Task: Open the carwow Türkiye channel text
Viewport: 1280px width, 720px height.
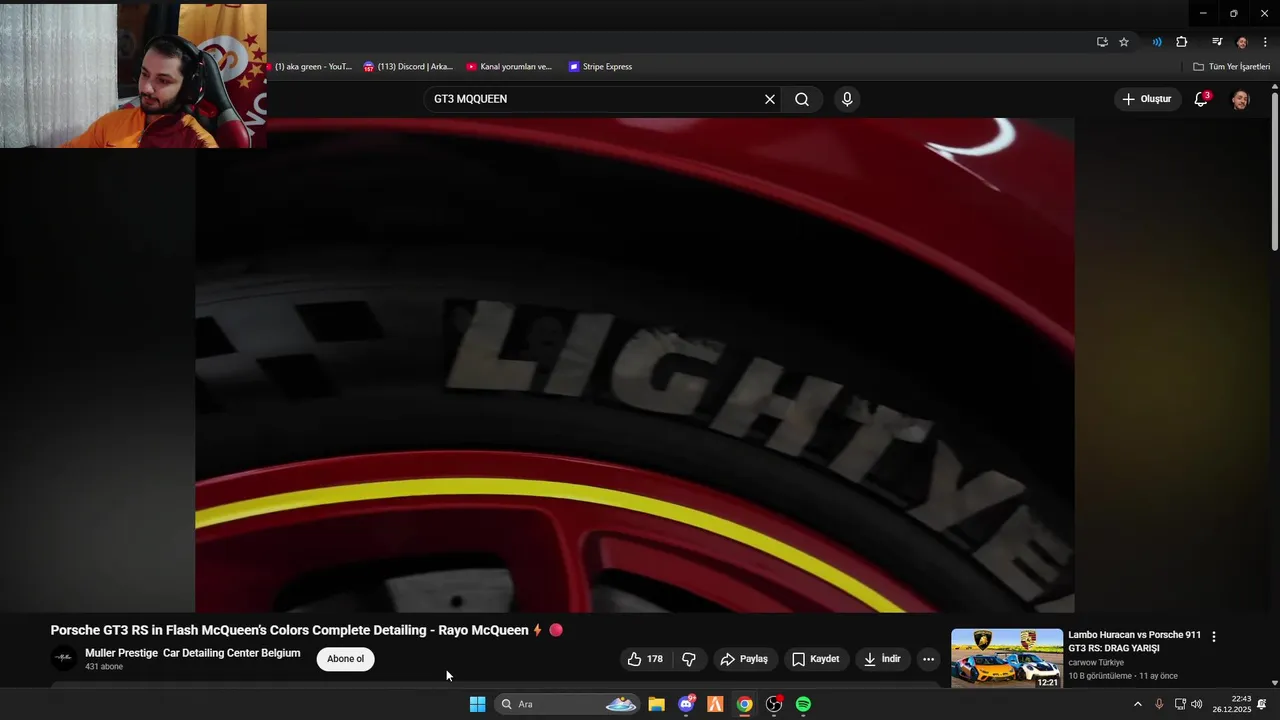Action: [1096, 663]
